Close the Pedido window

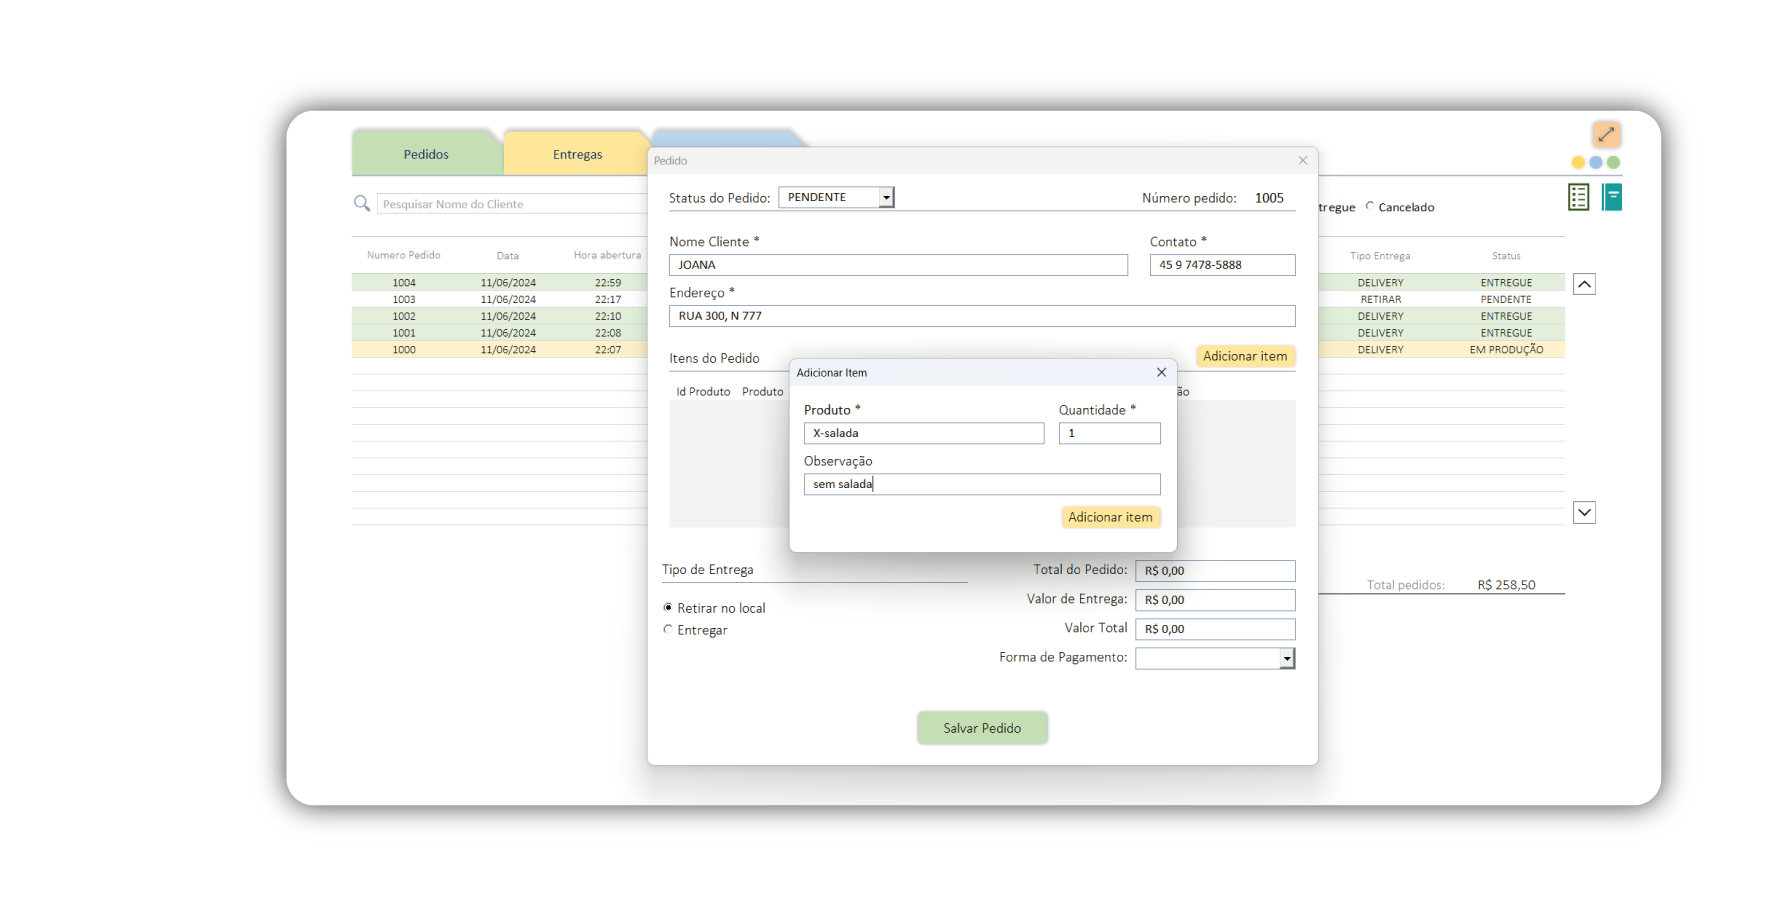pyautogui.click(x=1302, y=160)
